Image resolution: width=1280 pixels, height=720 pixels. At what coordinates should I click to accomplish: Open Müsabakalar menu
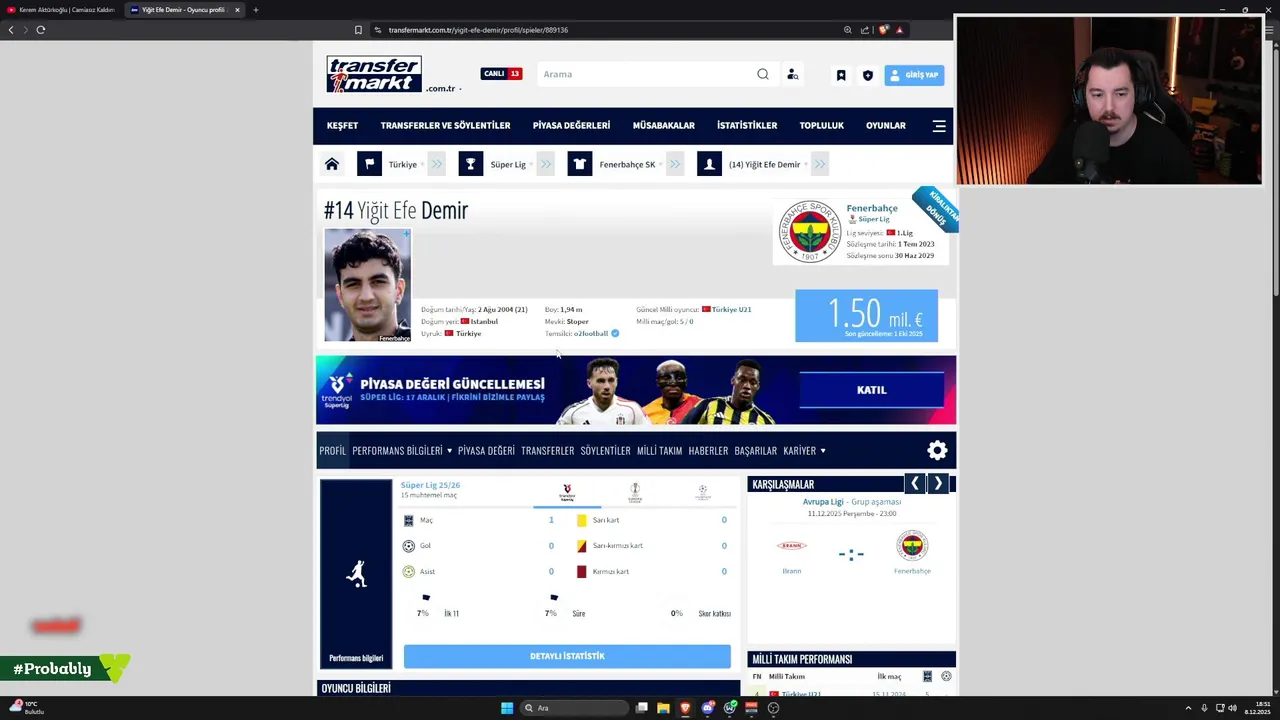point(663,126)
